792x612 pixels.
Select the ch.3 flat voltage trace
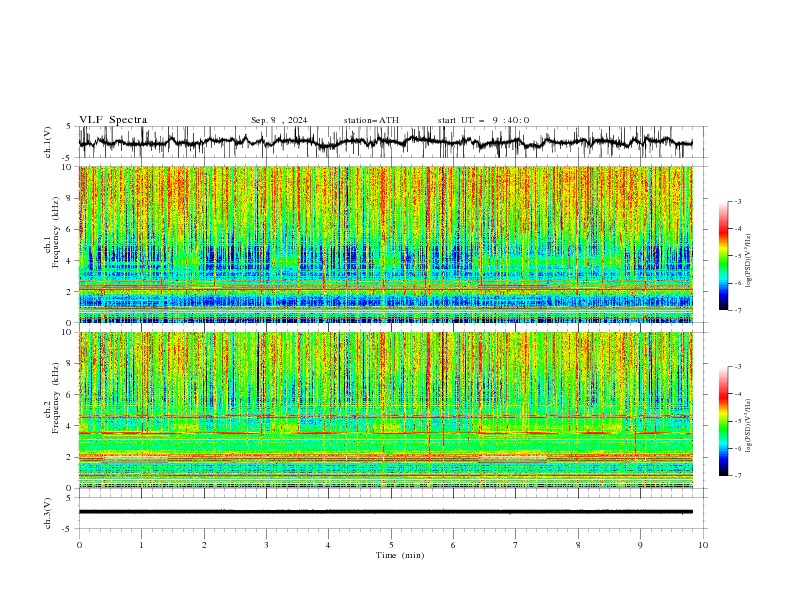point(385,512)
